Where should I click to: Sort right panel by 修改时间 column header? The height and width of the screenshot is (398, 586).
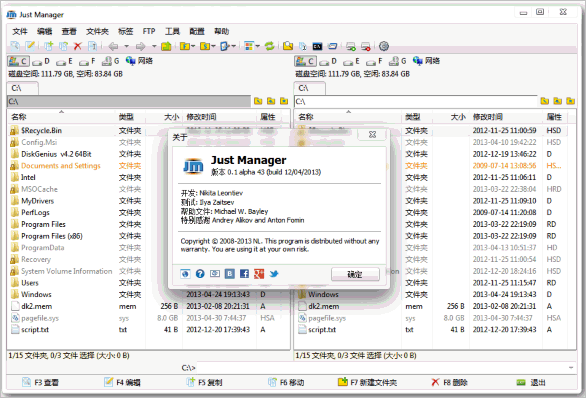[506, 117]
